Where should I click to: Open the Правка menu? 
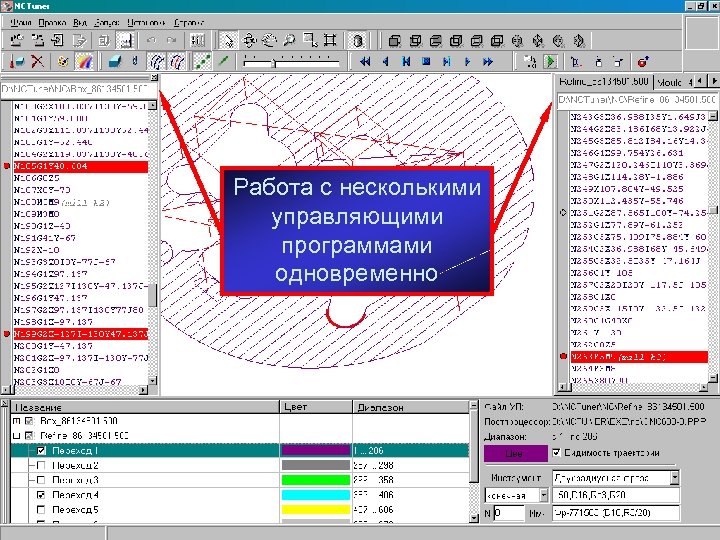click(x=52, y=22)
